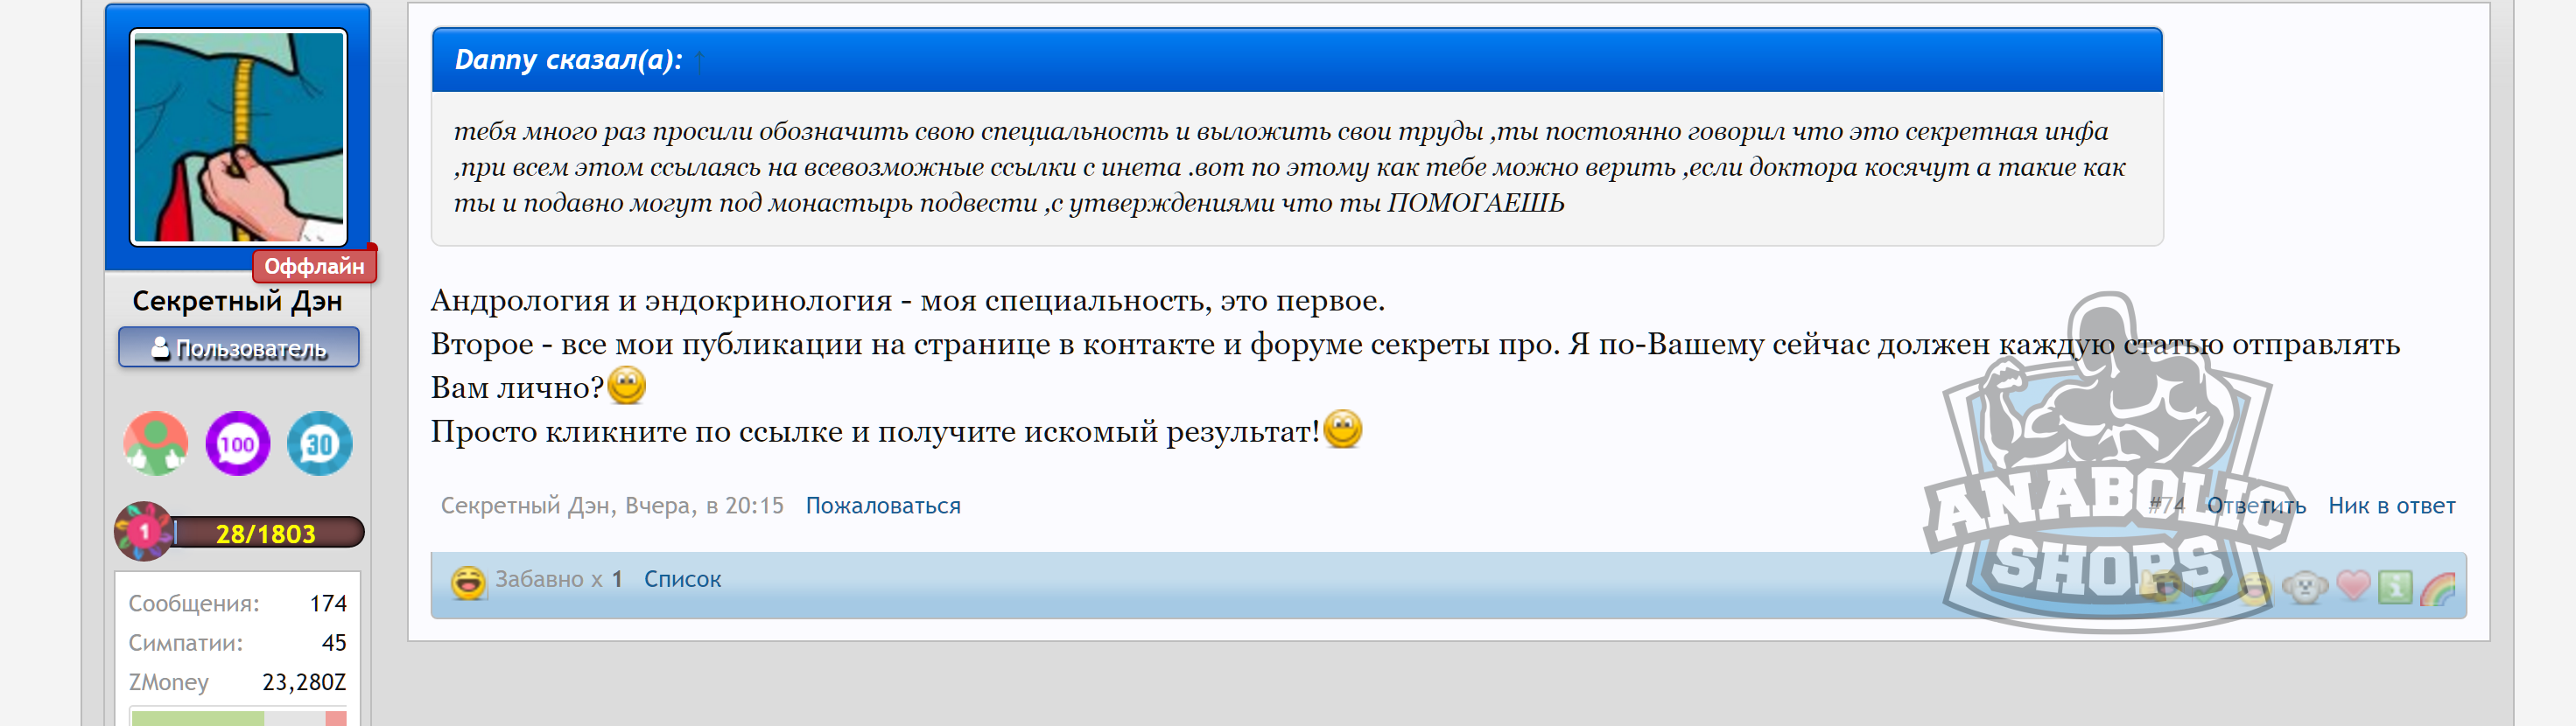Rate post with the pink heart reaction
2576x726 pixels.
click(2352, 586)
